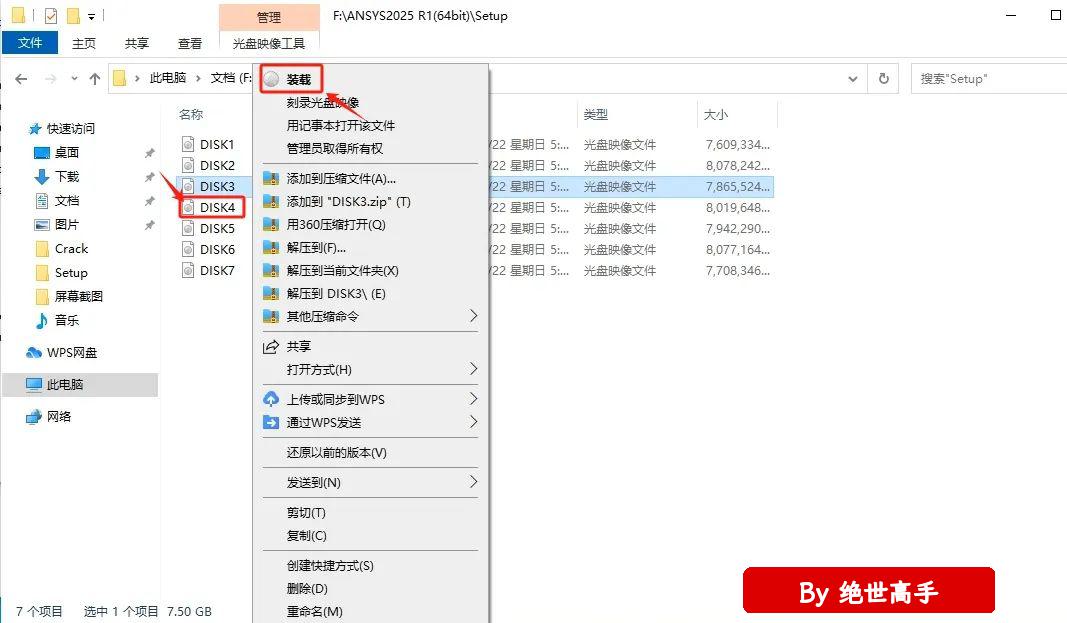Open 快速访问 in navigation pane
Viewport: 1067px width, 623px height.
(x=71, y=129)
